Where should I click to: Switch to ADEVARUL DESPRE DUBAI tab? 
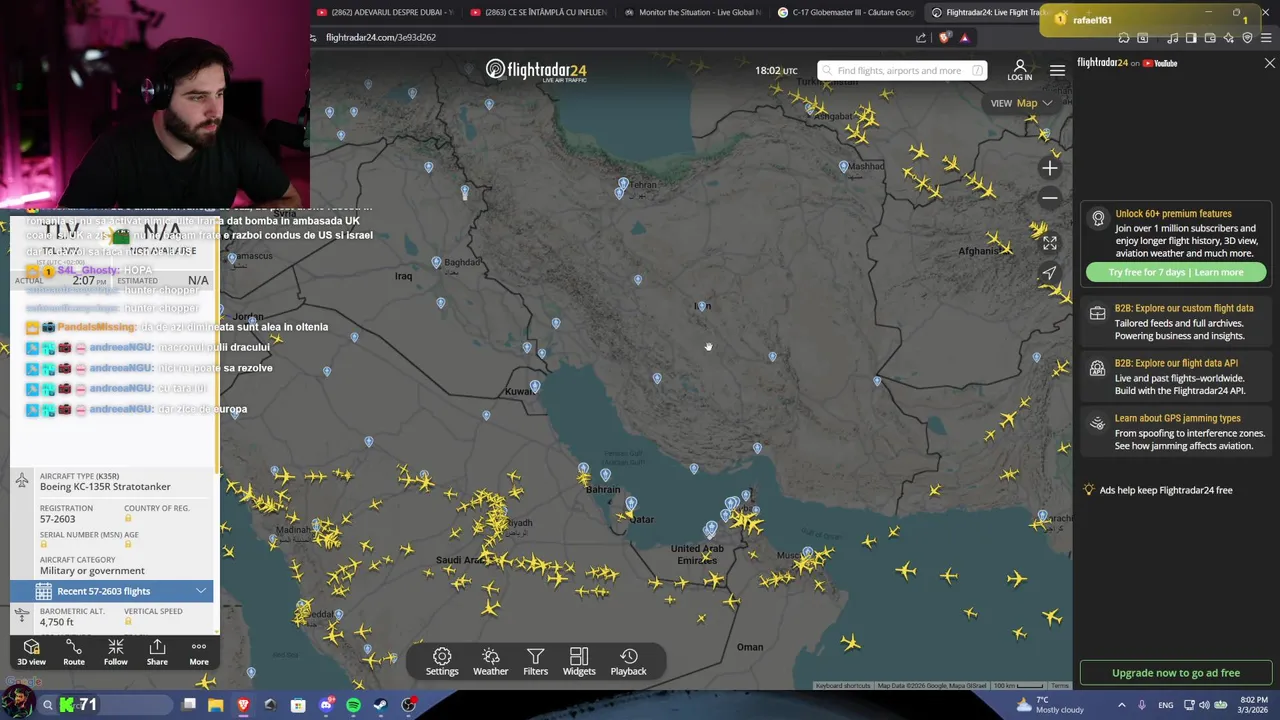point(385,12)
